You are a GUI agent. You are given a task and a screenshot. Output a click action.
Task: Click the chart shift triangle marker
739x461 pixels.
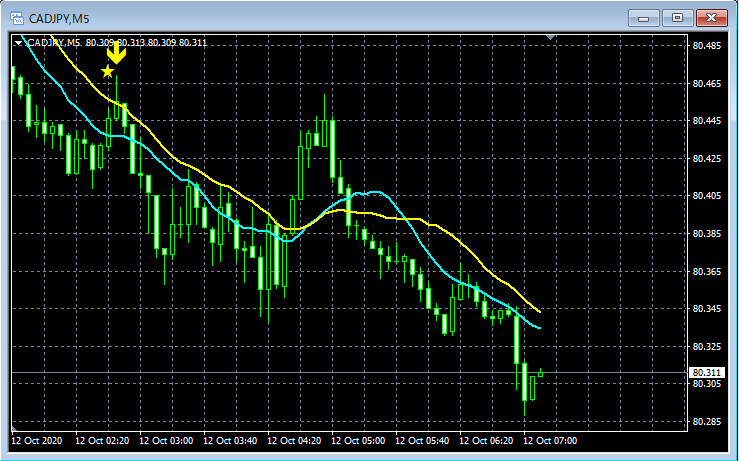click(550, 37)
